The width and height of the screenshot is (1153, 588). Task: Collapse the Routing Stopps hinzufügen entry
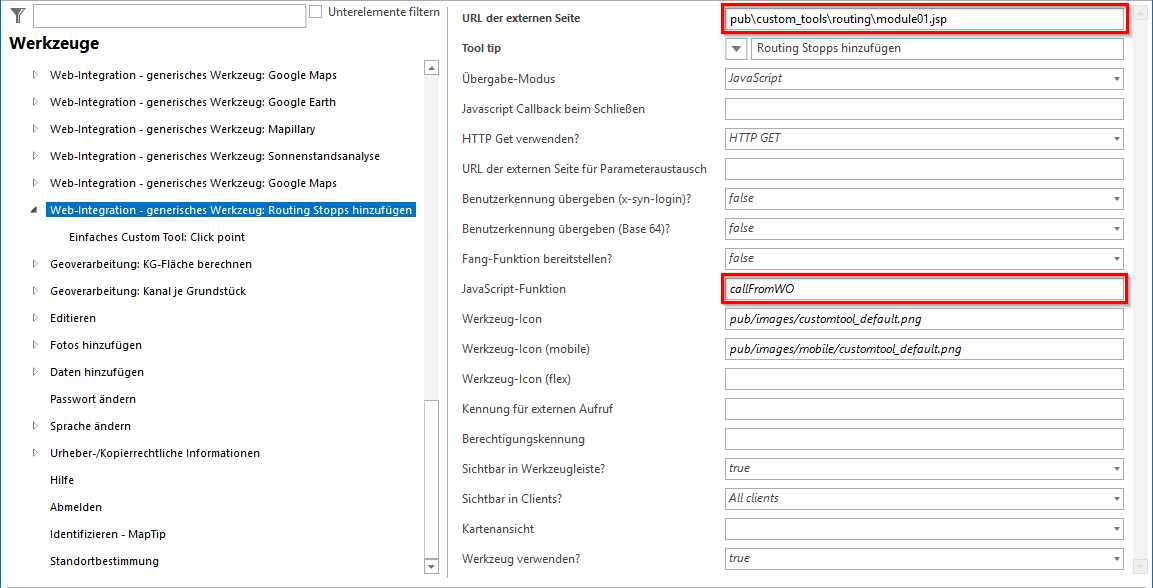click(x=31, y=209)
